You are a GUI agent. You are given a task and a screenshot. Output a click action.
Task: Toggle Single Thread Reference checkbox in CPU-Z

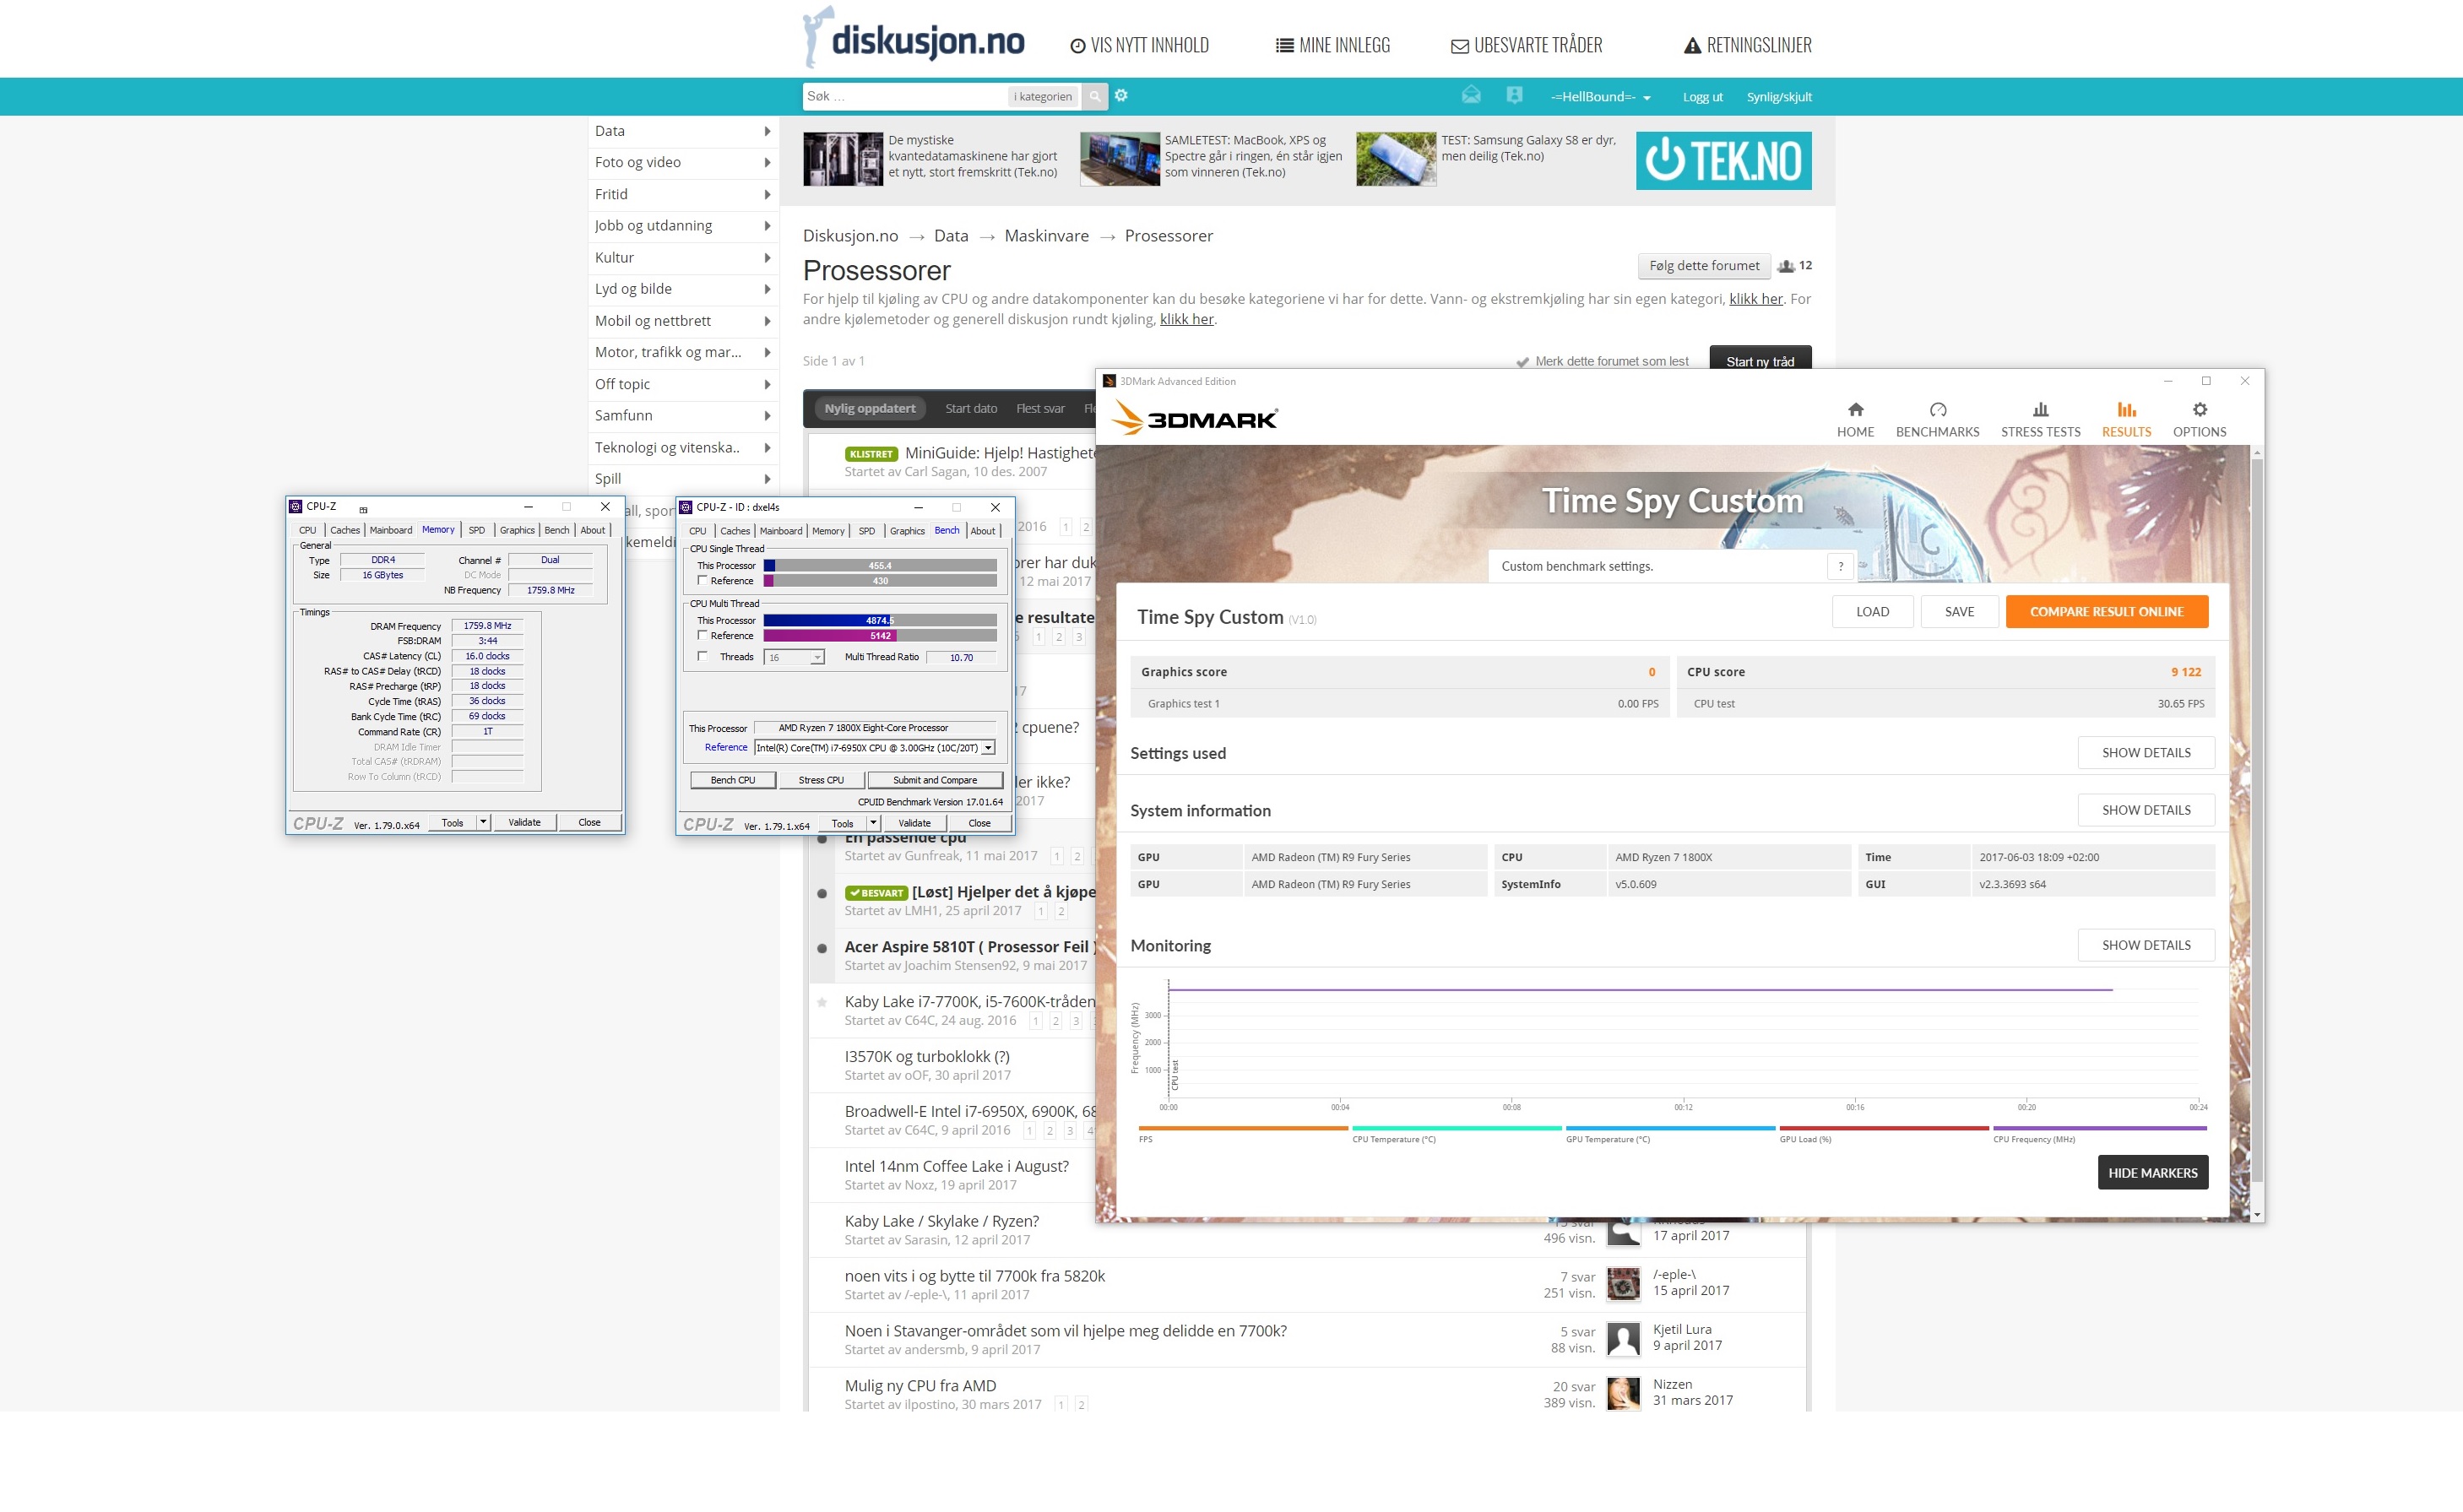(x=702, y=580)
